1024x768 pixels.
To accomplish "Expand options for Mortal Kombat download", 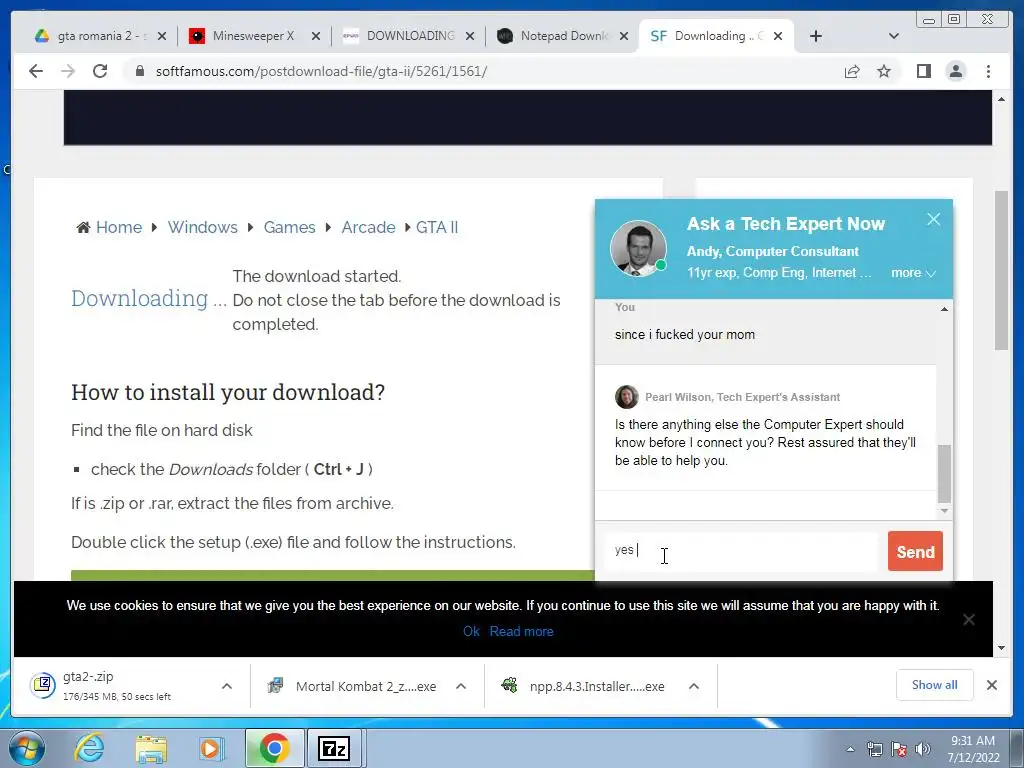I will click(x=460, y=686).
